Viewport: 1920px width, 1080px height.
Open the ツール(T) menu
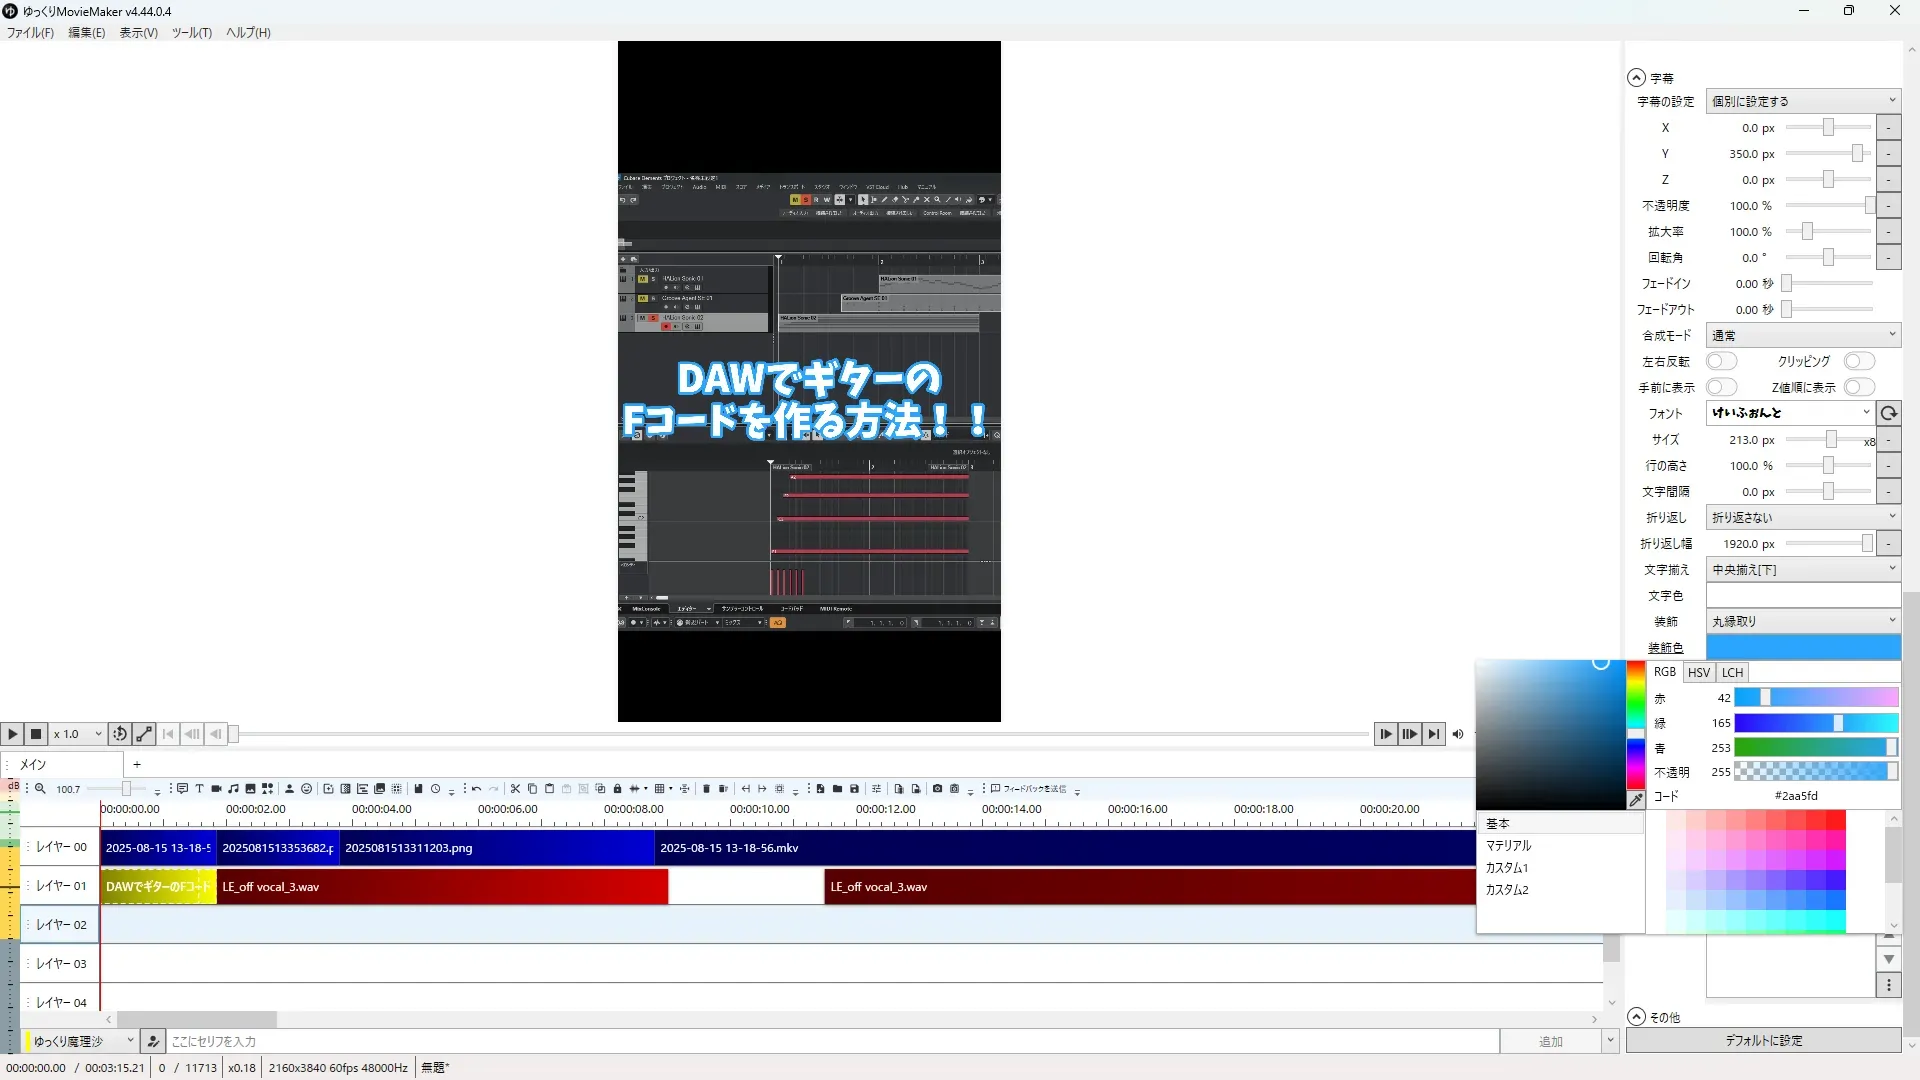tap(191, 33)
